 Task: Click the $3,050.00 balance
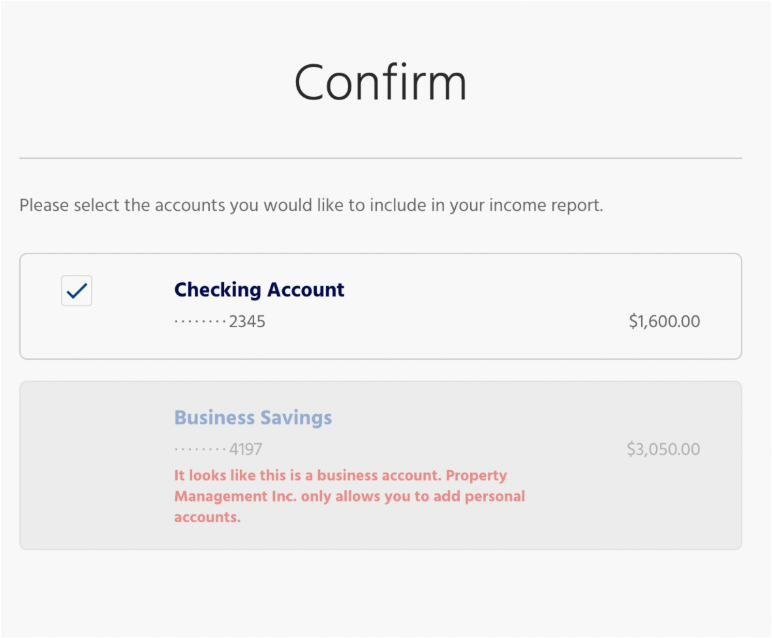click(663, 450)
